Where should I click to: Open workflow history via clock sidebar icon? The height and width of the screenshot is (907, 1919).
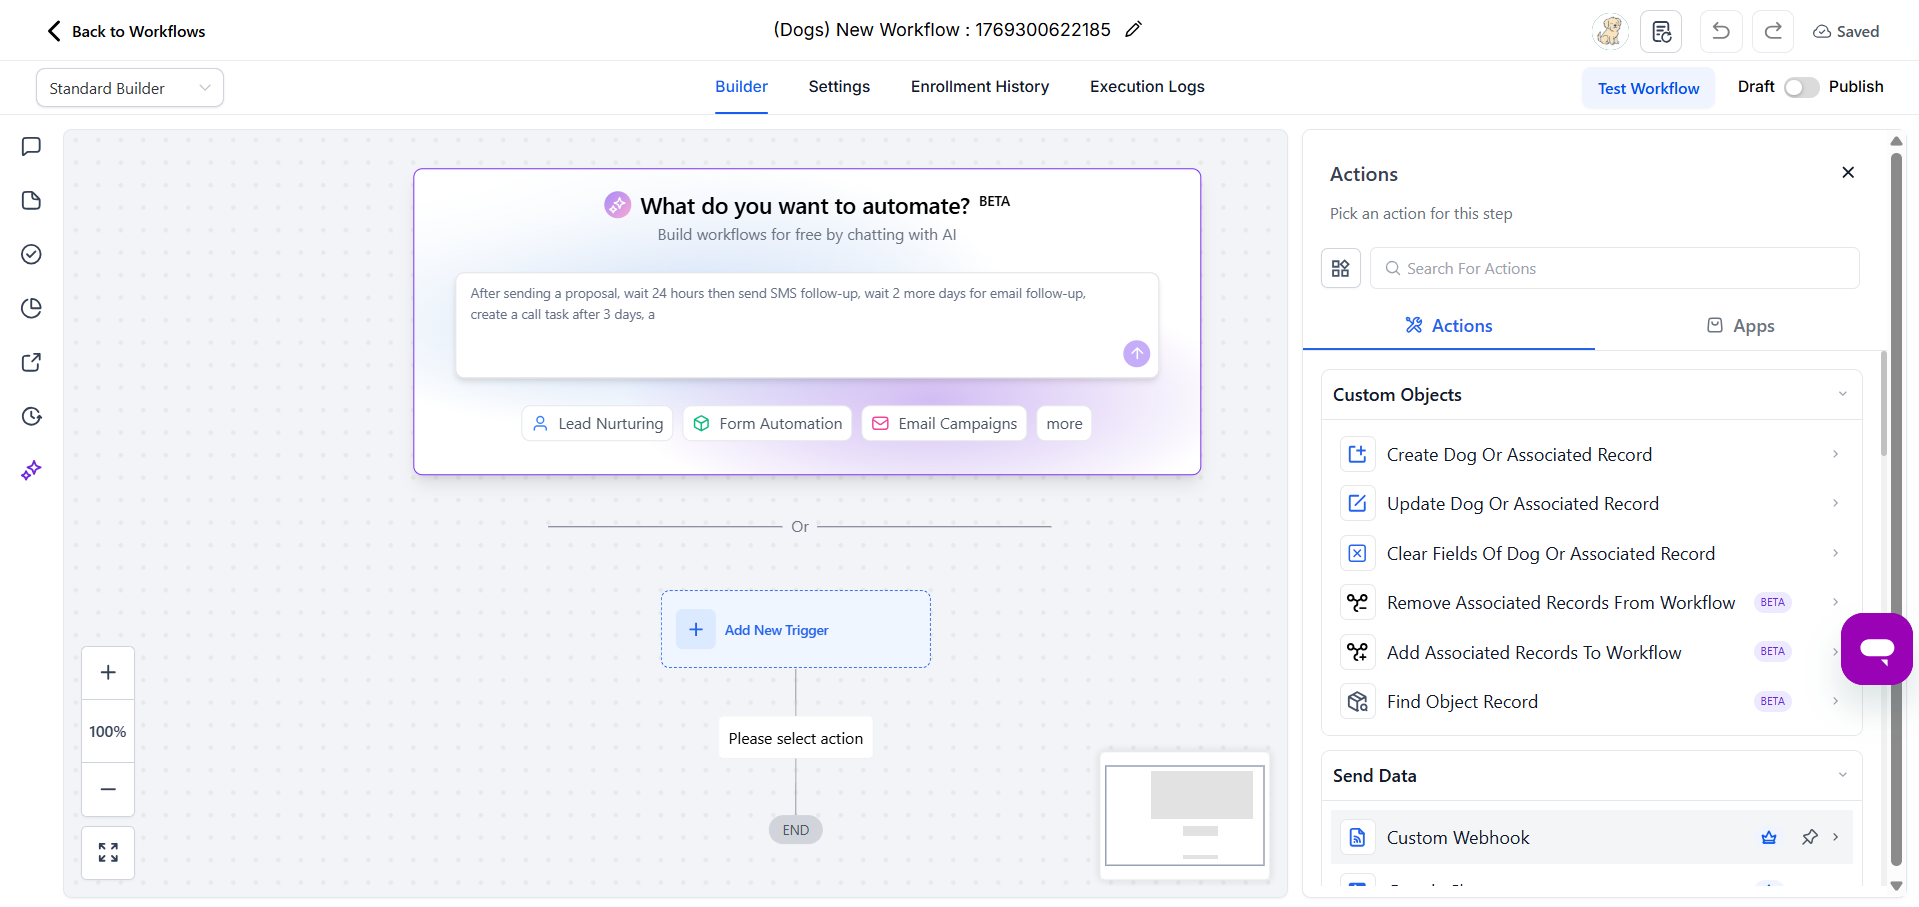(31, 416)
